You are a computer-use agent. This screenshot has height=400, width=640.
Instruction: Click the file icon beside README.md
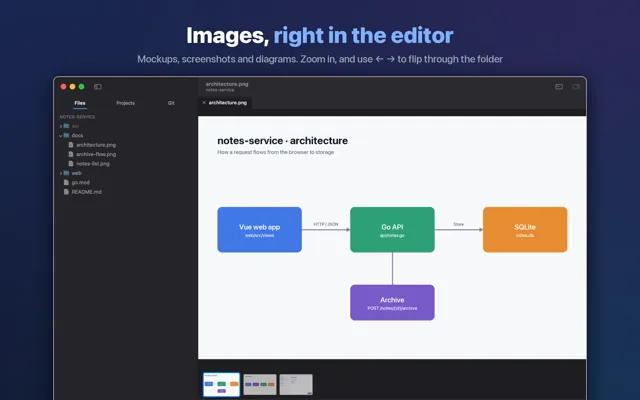[x=66, y=192]
